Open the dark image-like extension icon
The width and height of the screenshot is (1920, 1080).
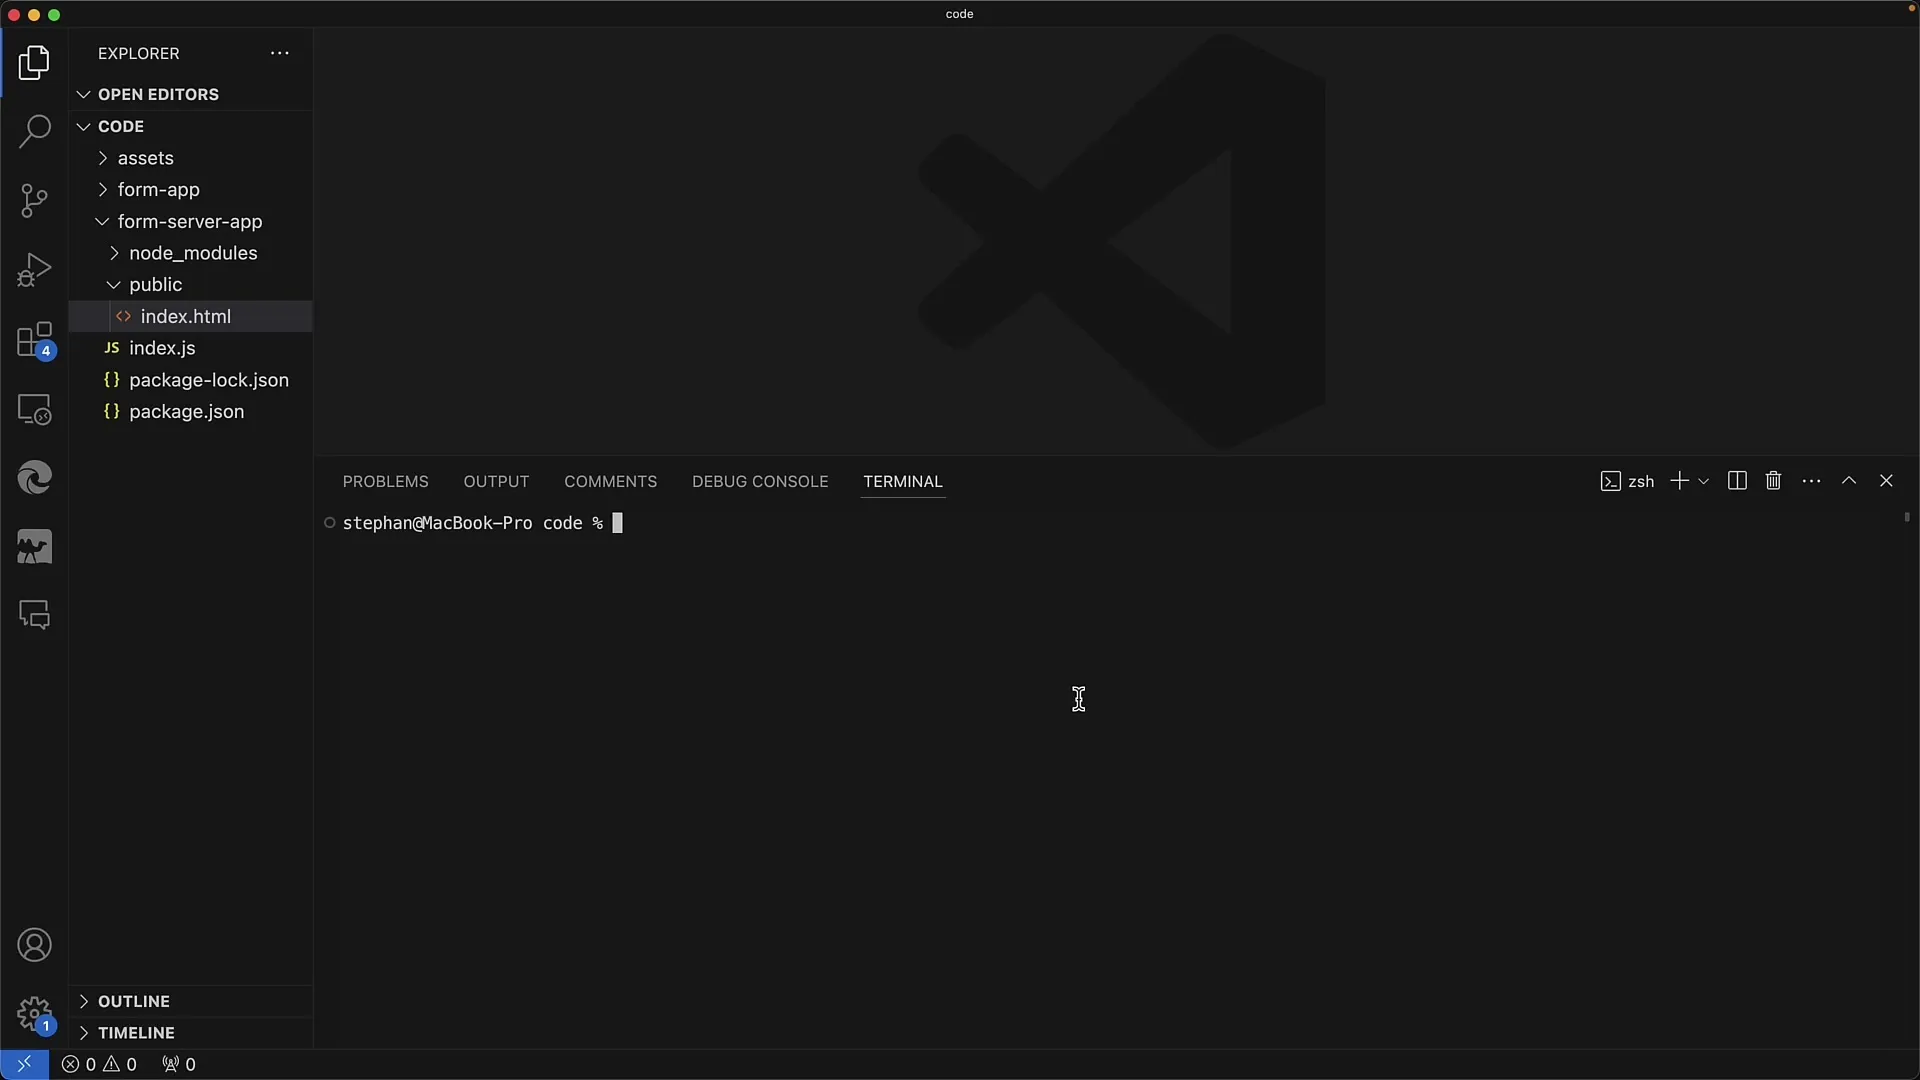click(34, 547)
